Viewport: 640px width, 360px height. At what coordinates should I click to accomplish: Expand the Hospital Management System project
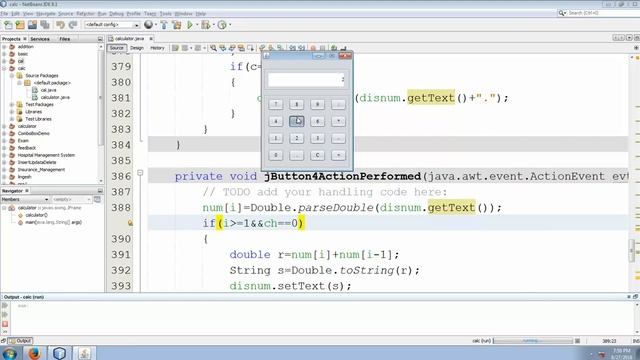tap(4, 155)
